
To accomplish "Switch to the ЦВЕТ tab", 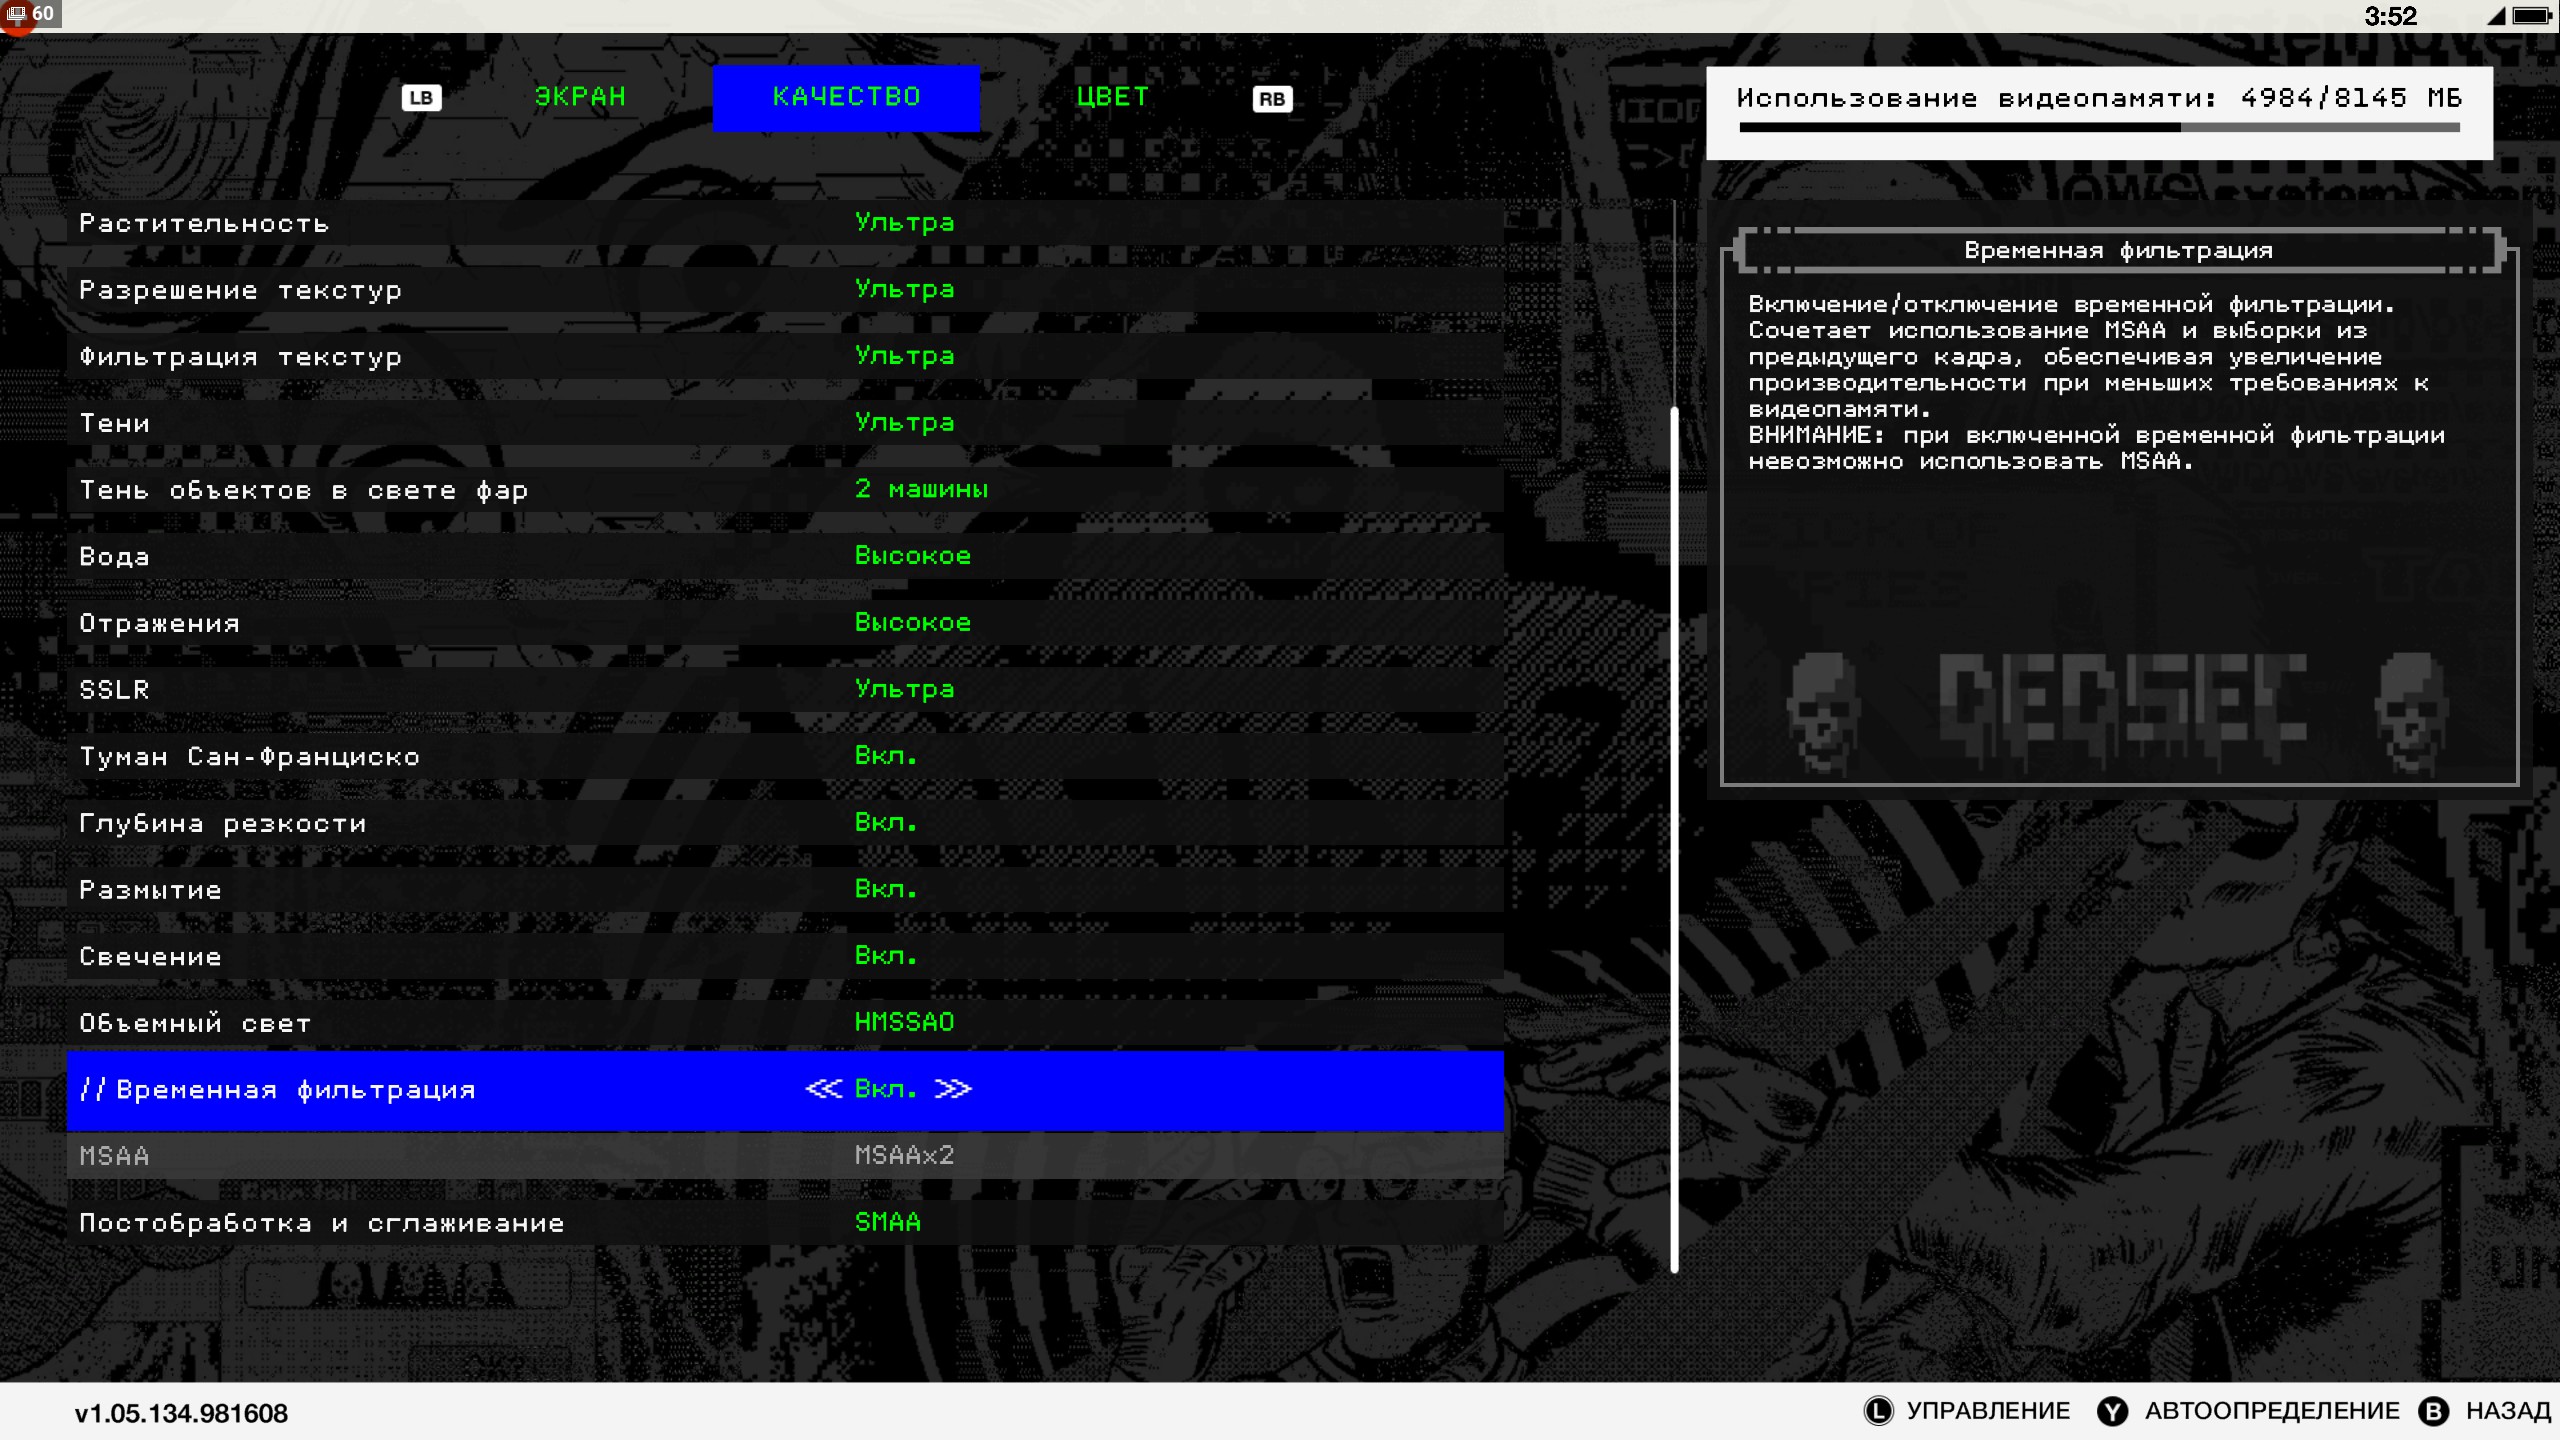I will [x=1112, y=97].
